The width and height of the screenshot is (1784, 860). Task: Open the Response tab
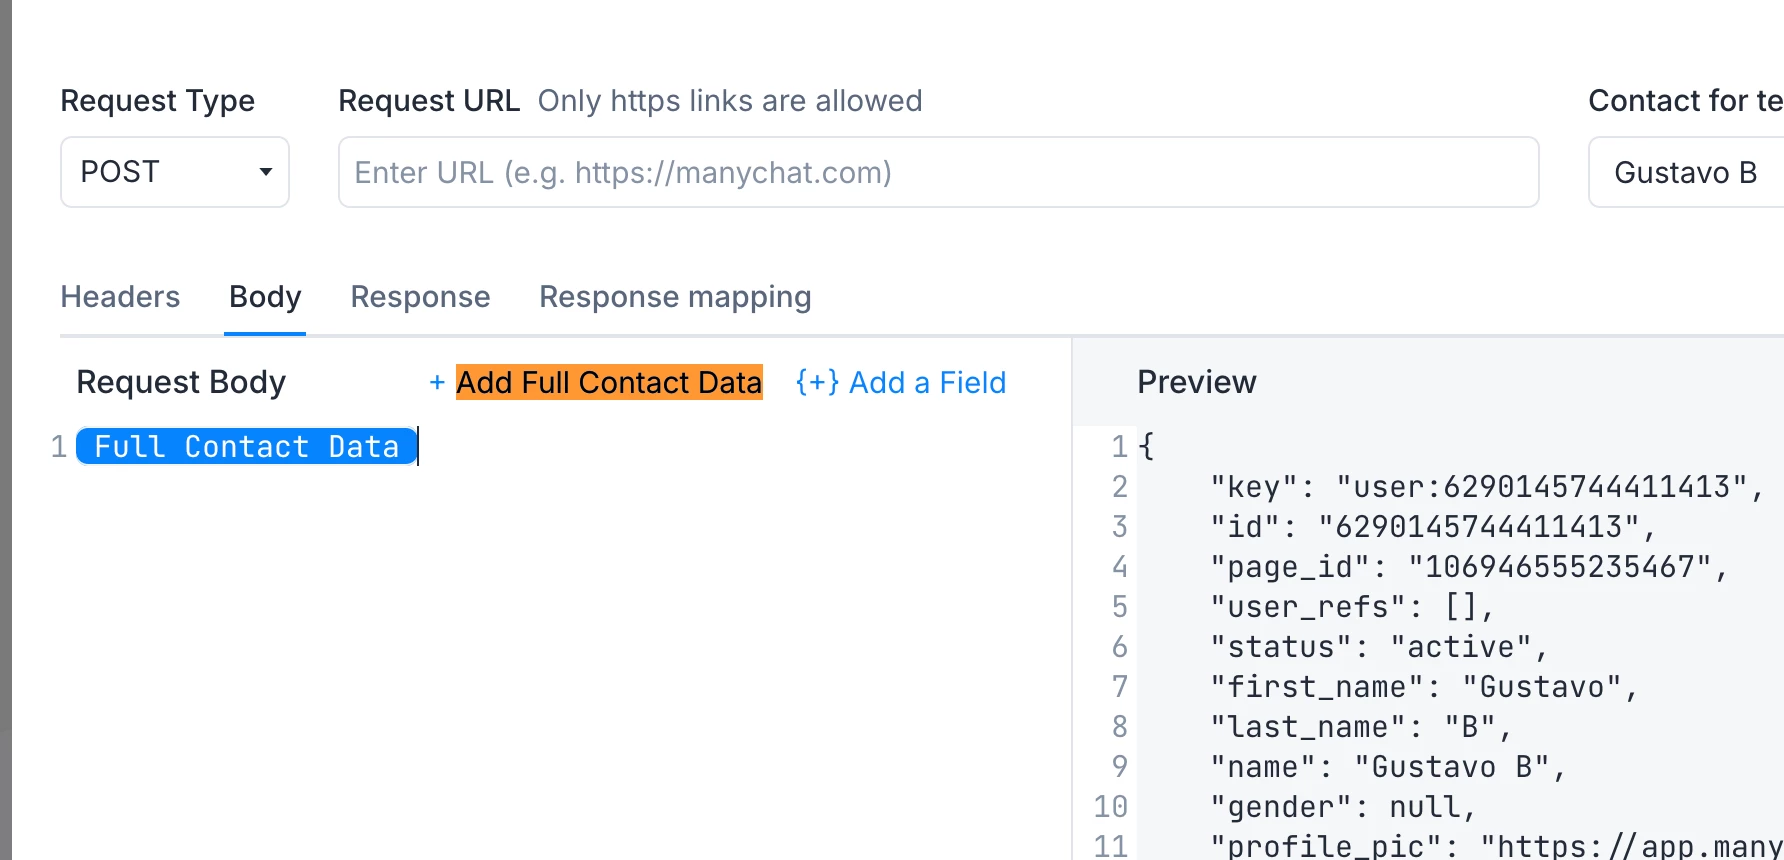coord(420,297)
